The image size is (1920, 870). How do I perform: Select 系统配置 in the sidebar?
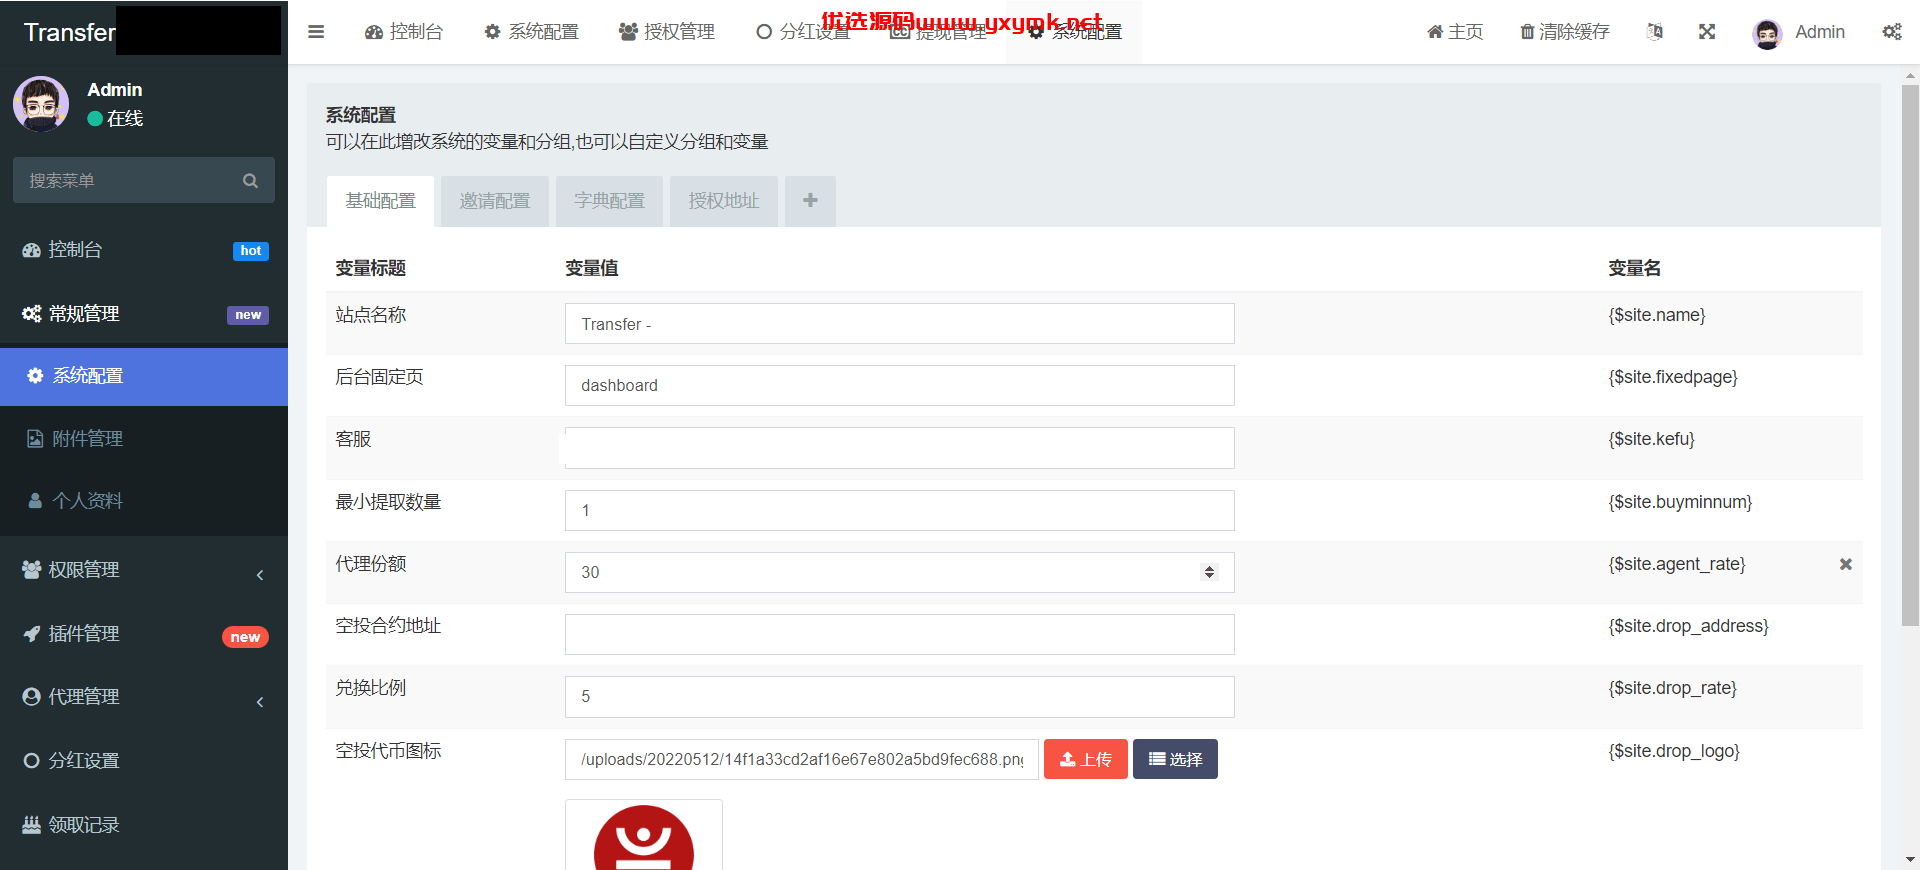tap(144, 376)
